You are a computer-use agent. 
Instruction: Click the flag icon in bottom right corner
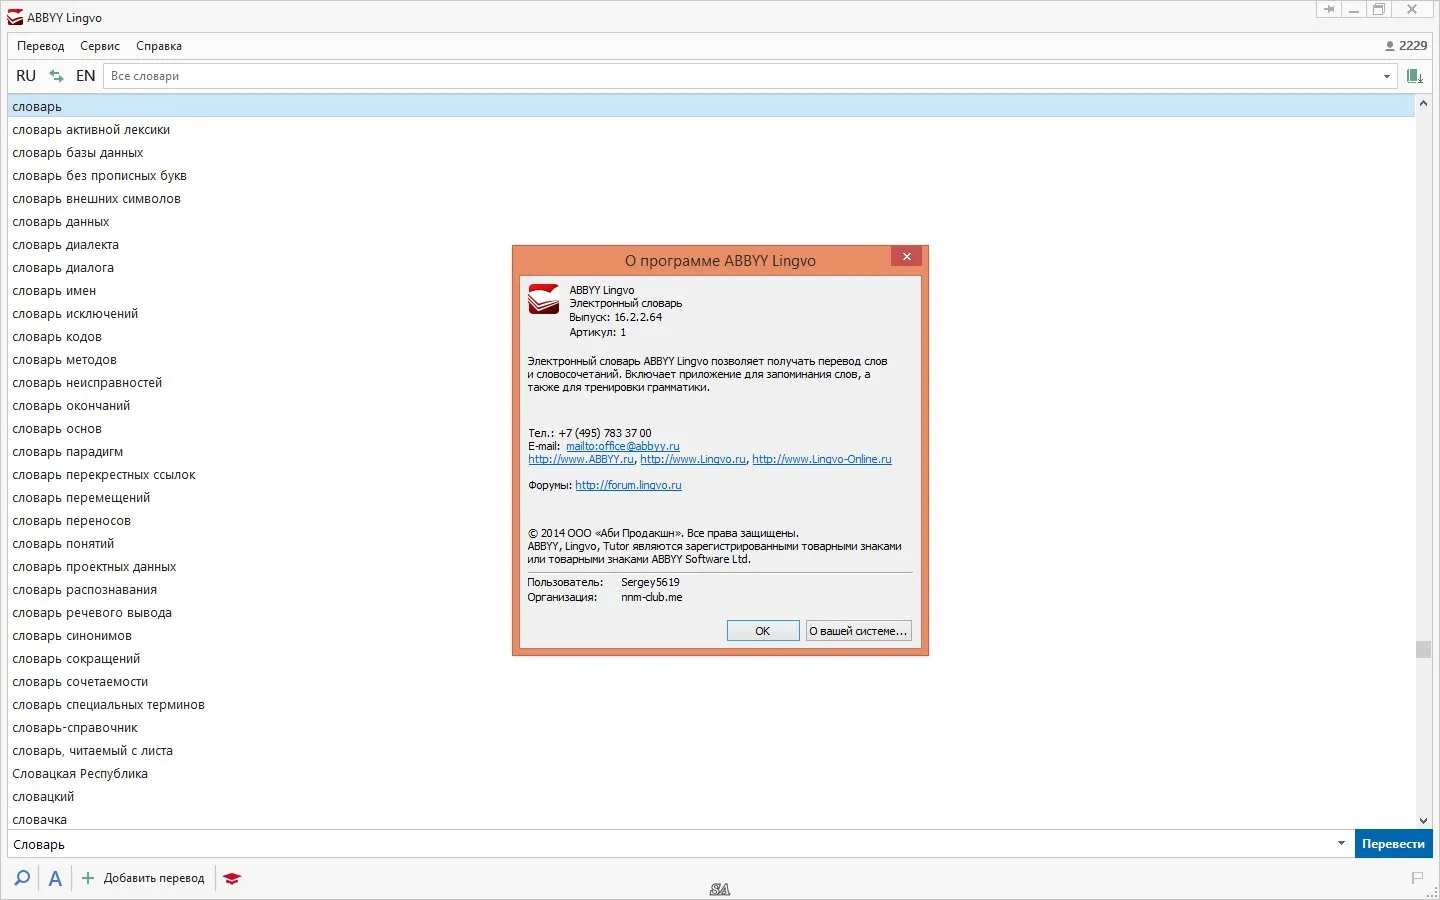1417,878
